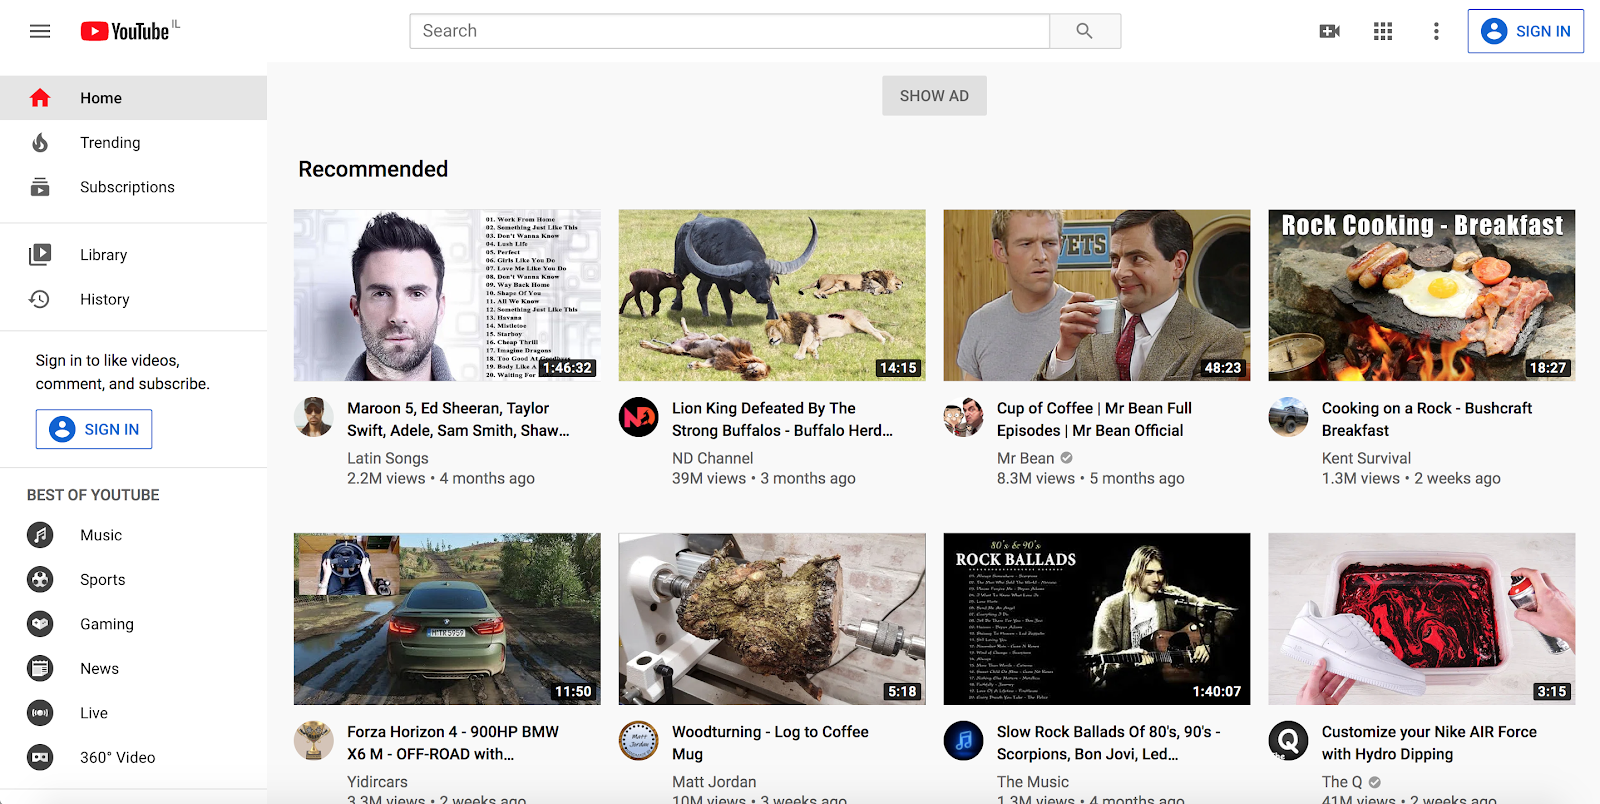
Task: Open the 'Customize your Nike AIR Force' title
Action: pos(1429,743)
